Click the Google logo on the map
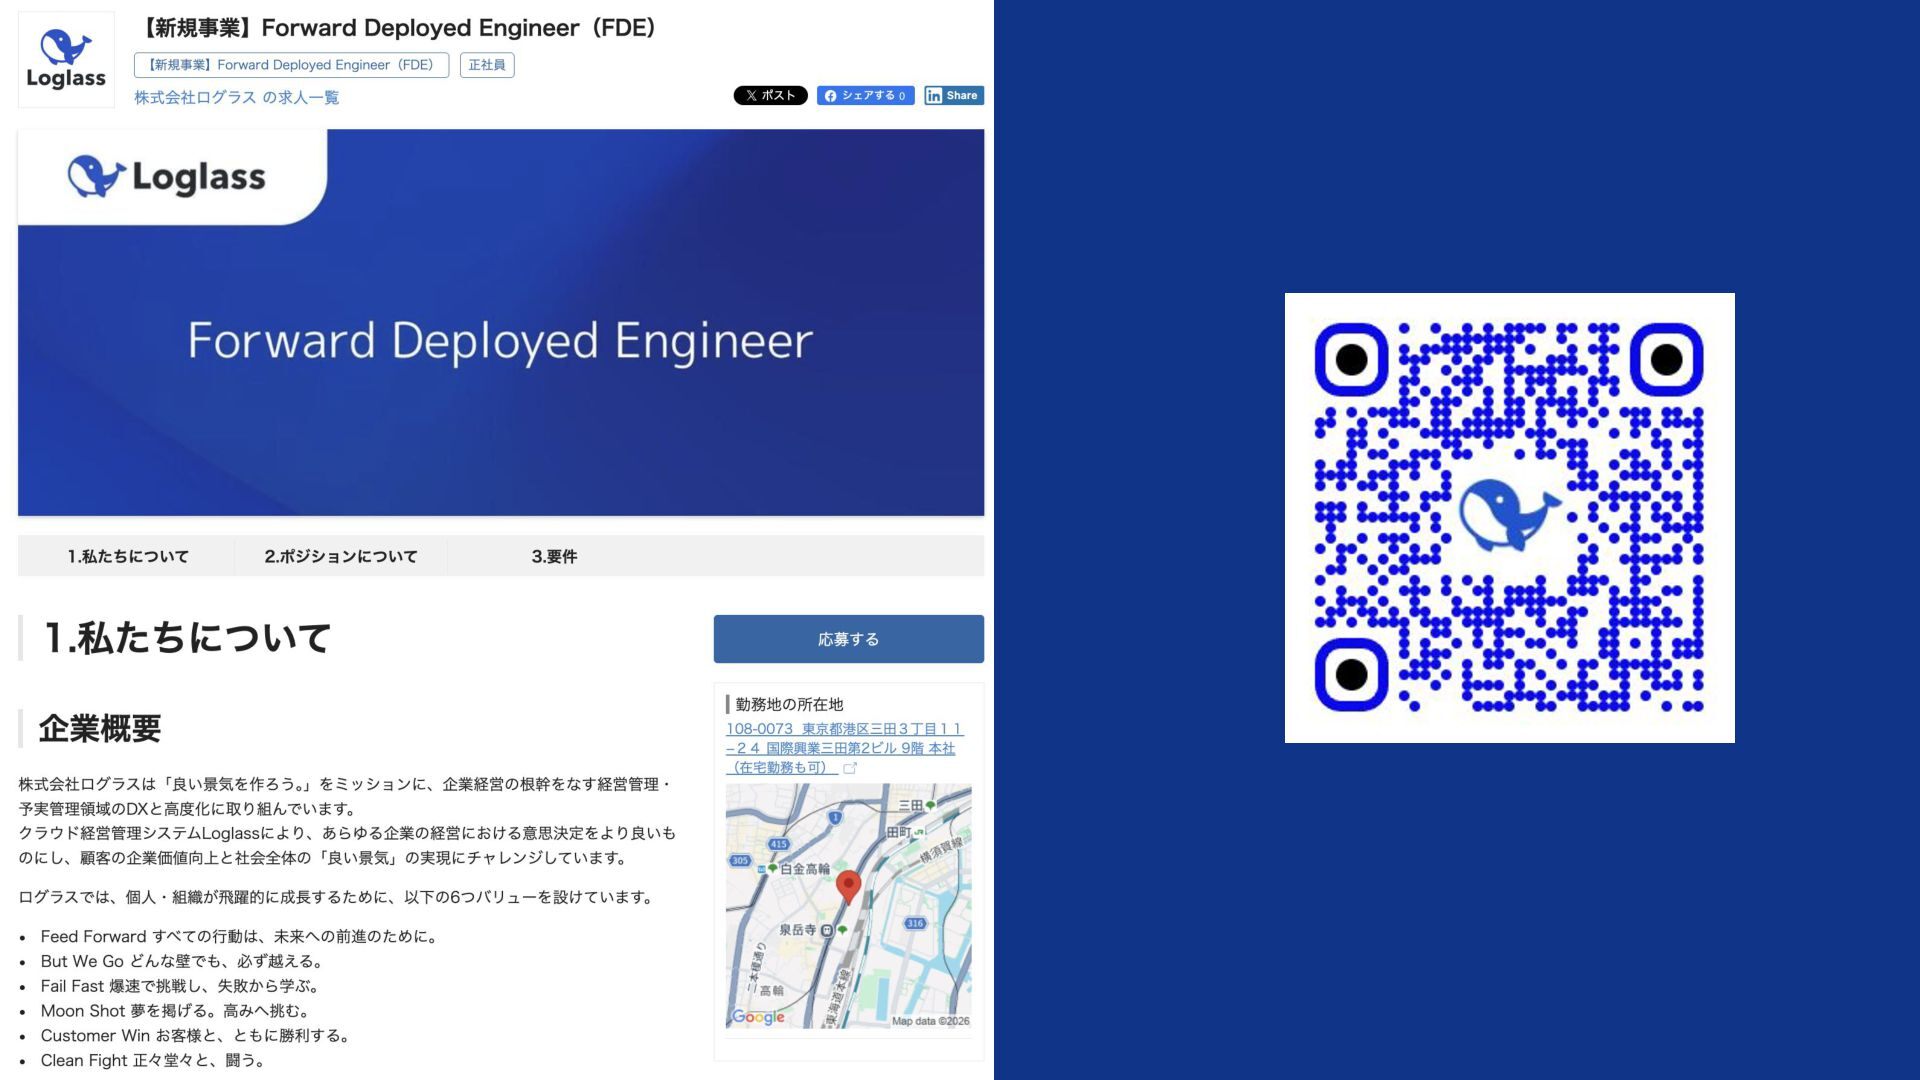1920x1080 pixels. coord(758,1017)
